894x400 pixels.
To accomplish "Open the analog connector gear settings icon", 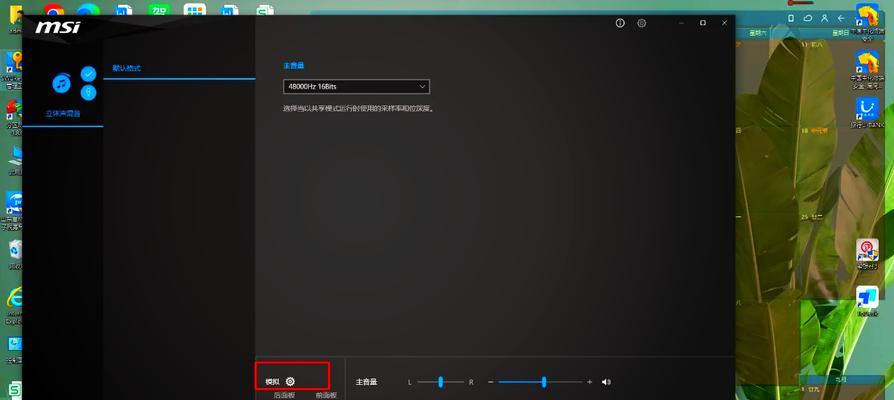I will click(290, 381).
